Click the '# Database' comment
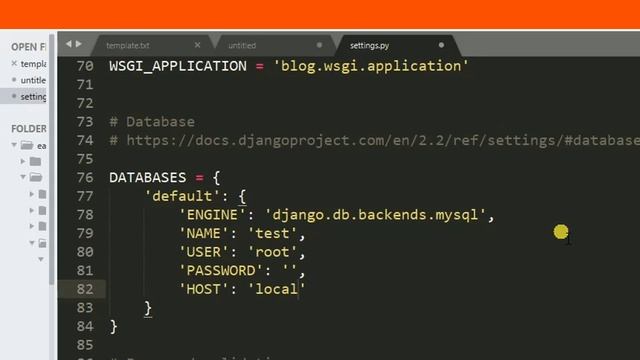This screenshot has width=640, height=360. tap(152, 122)
